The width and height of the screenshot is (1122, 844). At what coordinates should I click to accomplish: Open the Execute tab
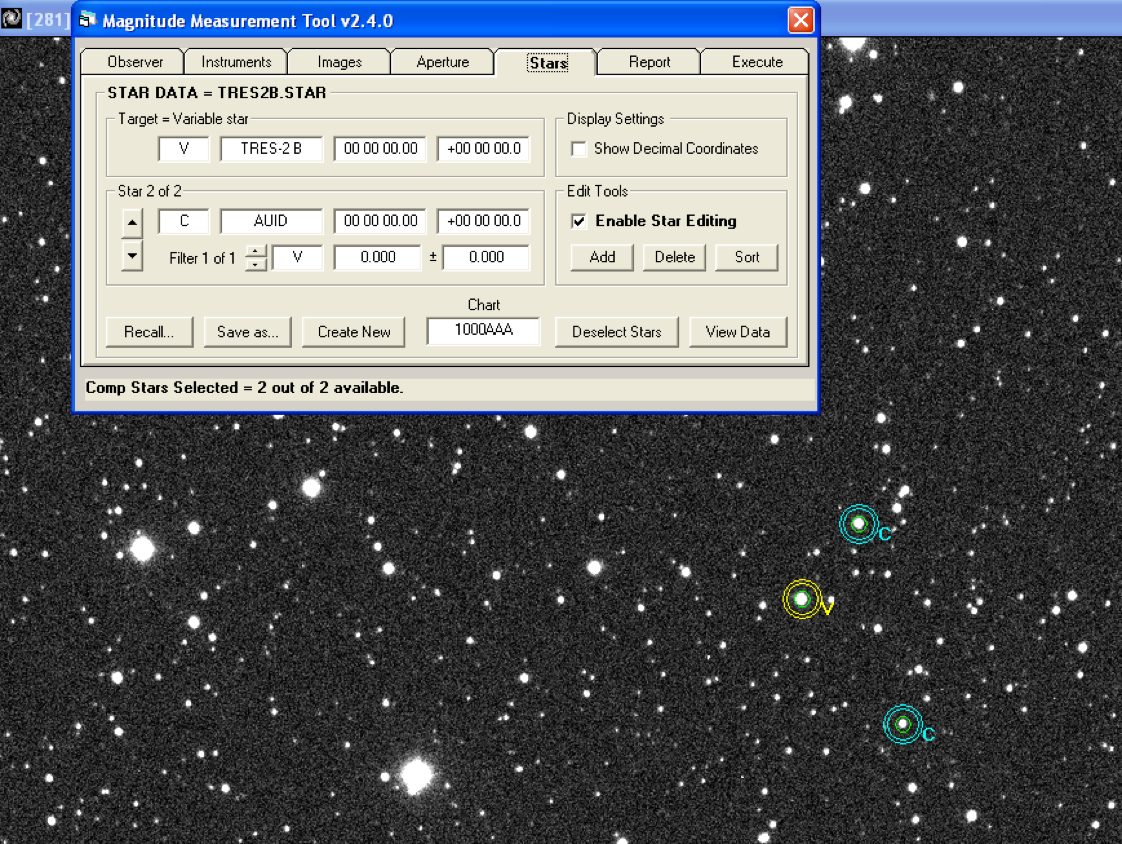click(x=756, y=62)
